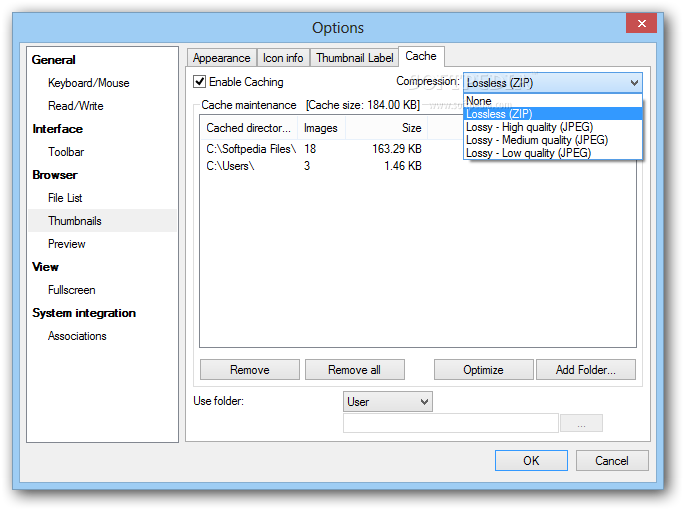Click the Remove button
684x510 pixels.
[x=250, y=370]
